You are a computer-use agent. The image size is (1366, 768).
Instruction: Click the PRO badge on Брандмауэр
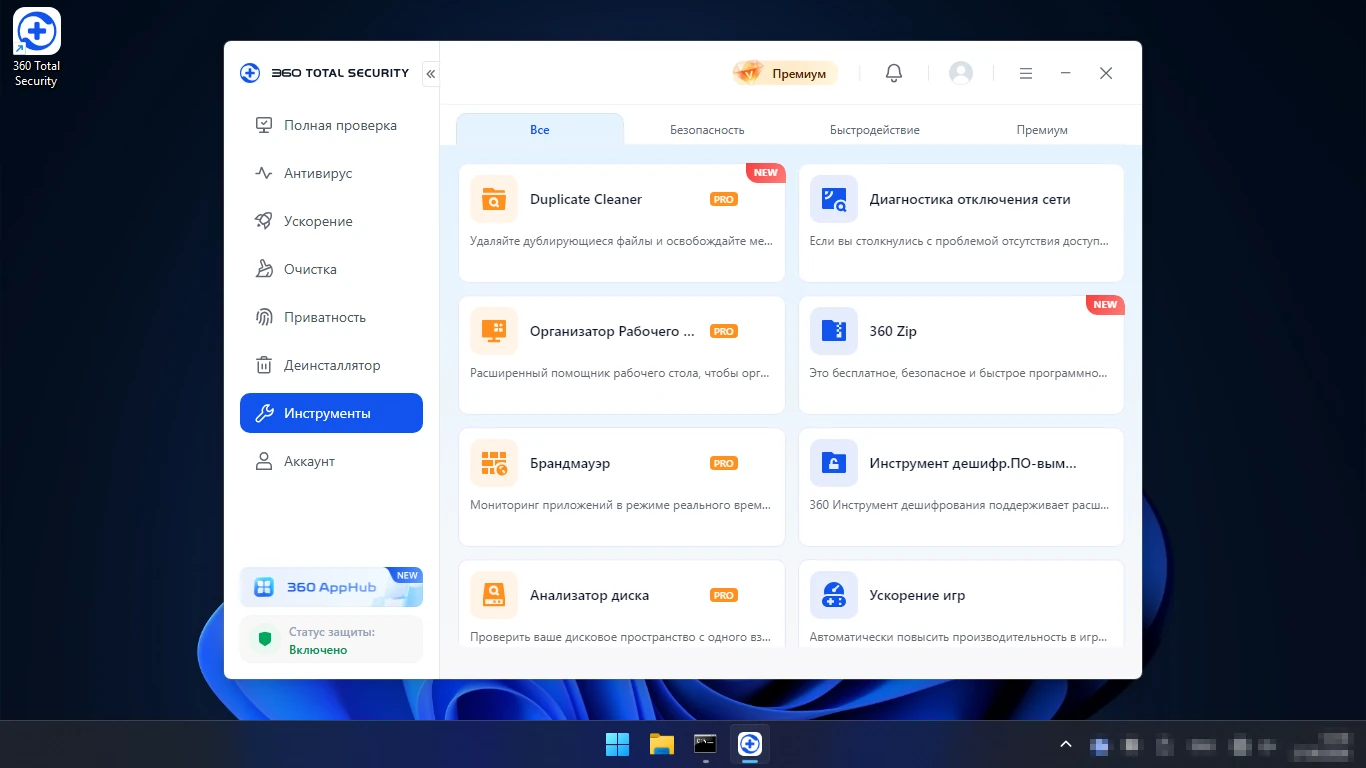point(724,463)
